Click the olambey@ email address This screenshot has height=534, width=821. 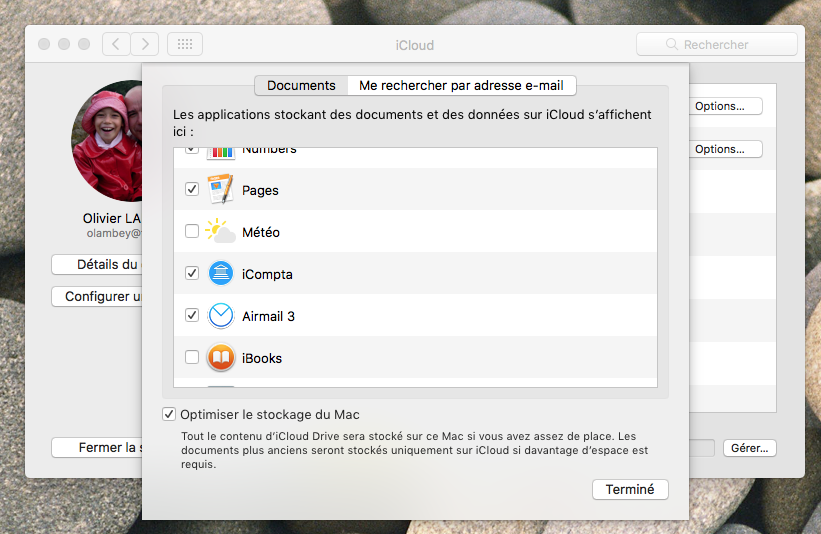[x=114, y=233]
